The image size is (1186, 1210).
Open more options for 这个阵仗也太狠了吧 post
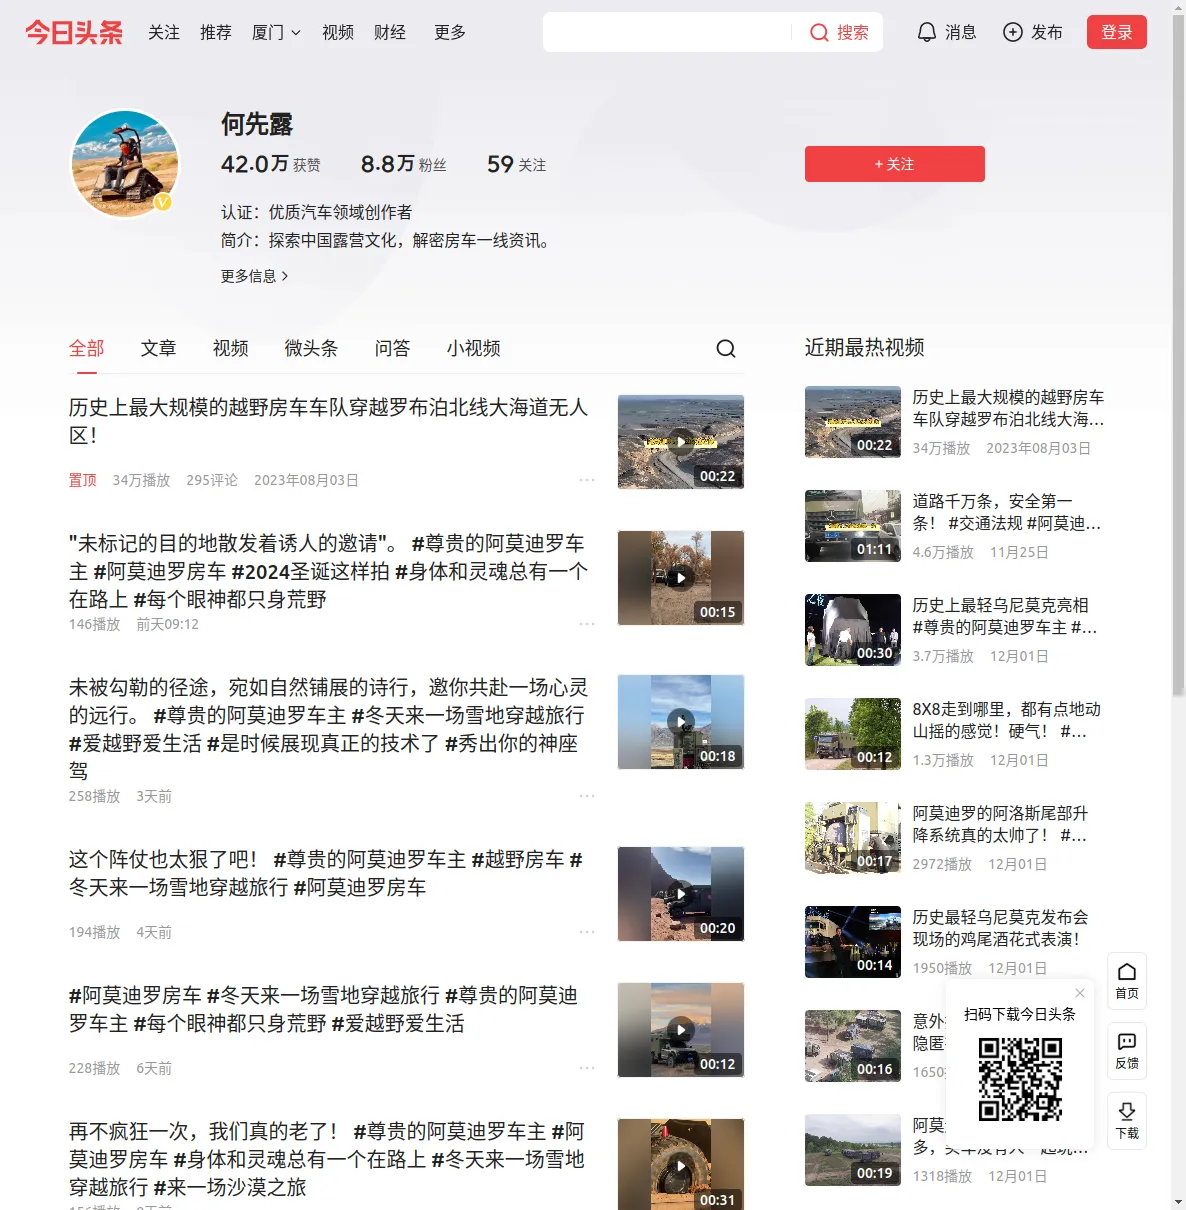[587, 932]
